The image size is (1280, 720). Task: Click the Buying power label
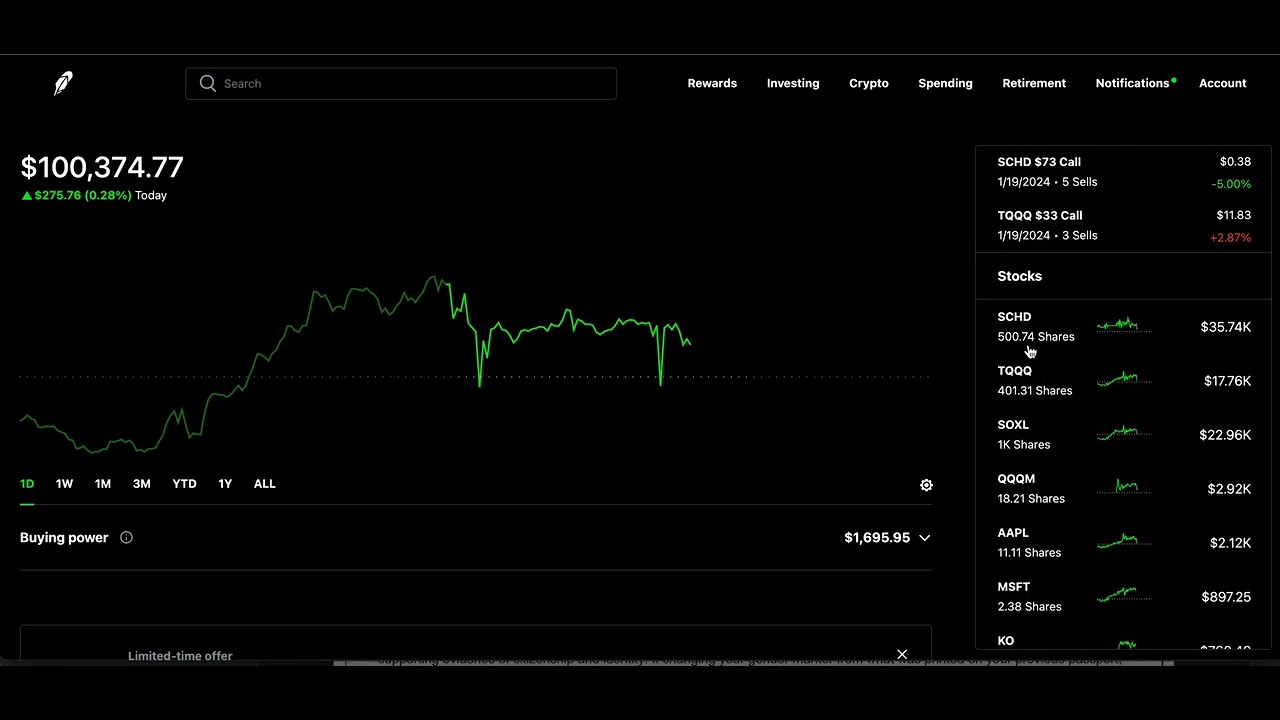(64, 538)
